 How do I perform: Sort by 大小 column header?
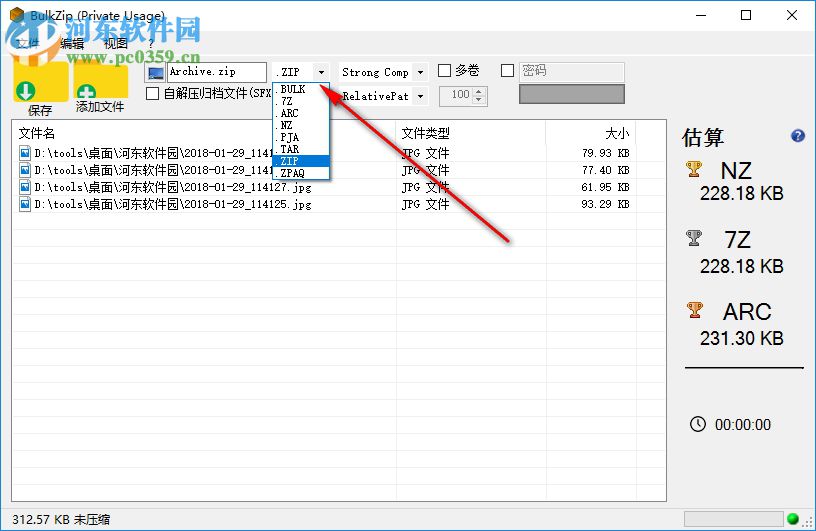[x=617, y=133]
